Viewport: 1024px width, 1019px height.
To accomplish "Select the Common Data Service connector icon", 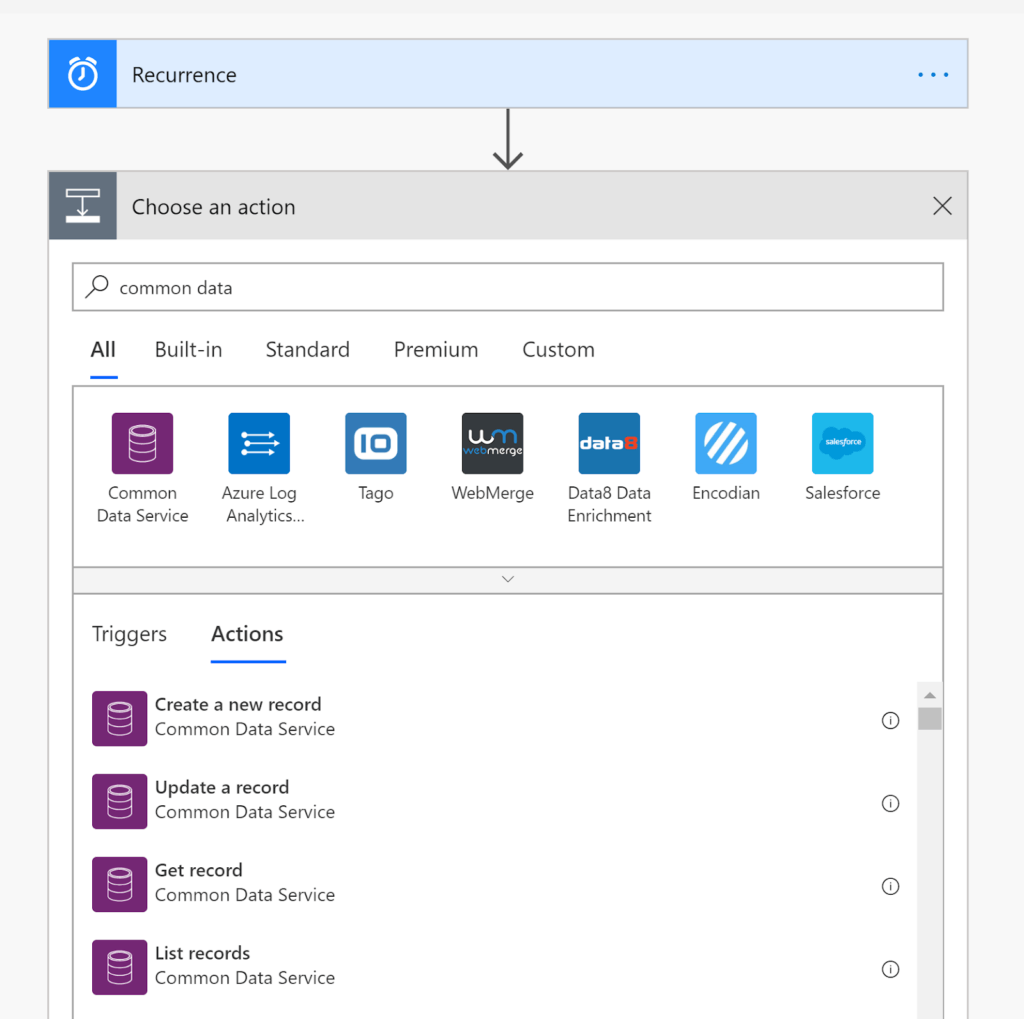I will [142, 443].
